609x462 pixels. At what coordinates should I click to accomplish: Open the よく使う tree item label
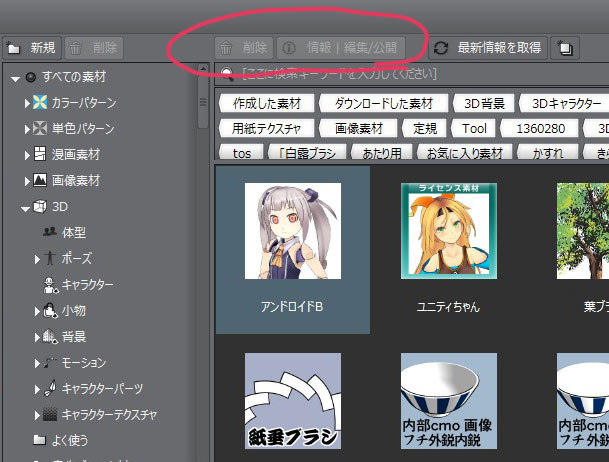[x=70, y=440]
